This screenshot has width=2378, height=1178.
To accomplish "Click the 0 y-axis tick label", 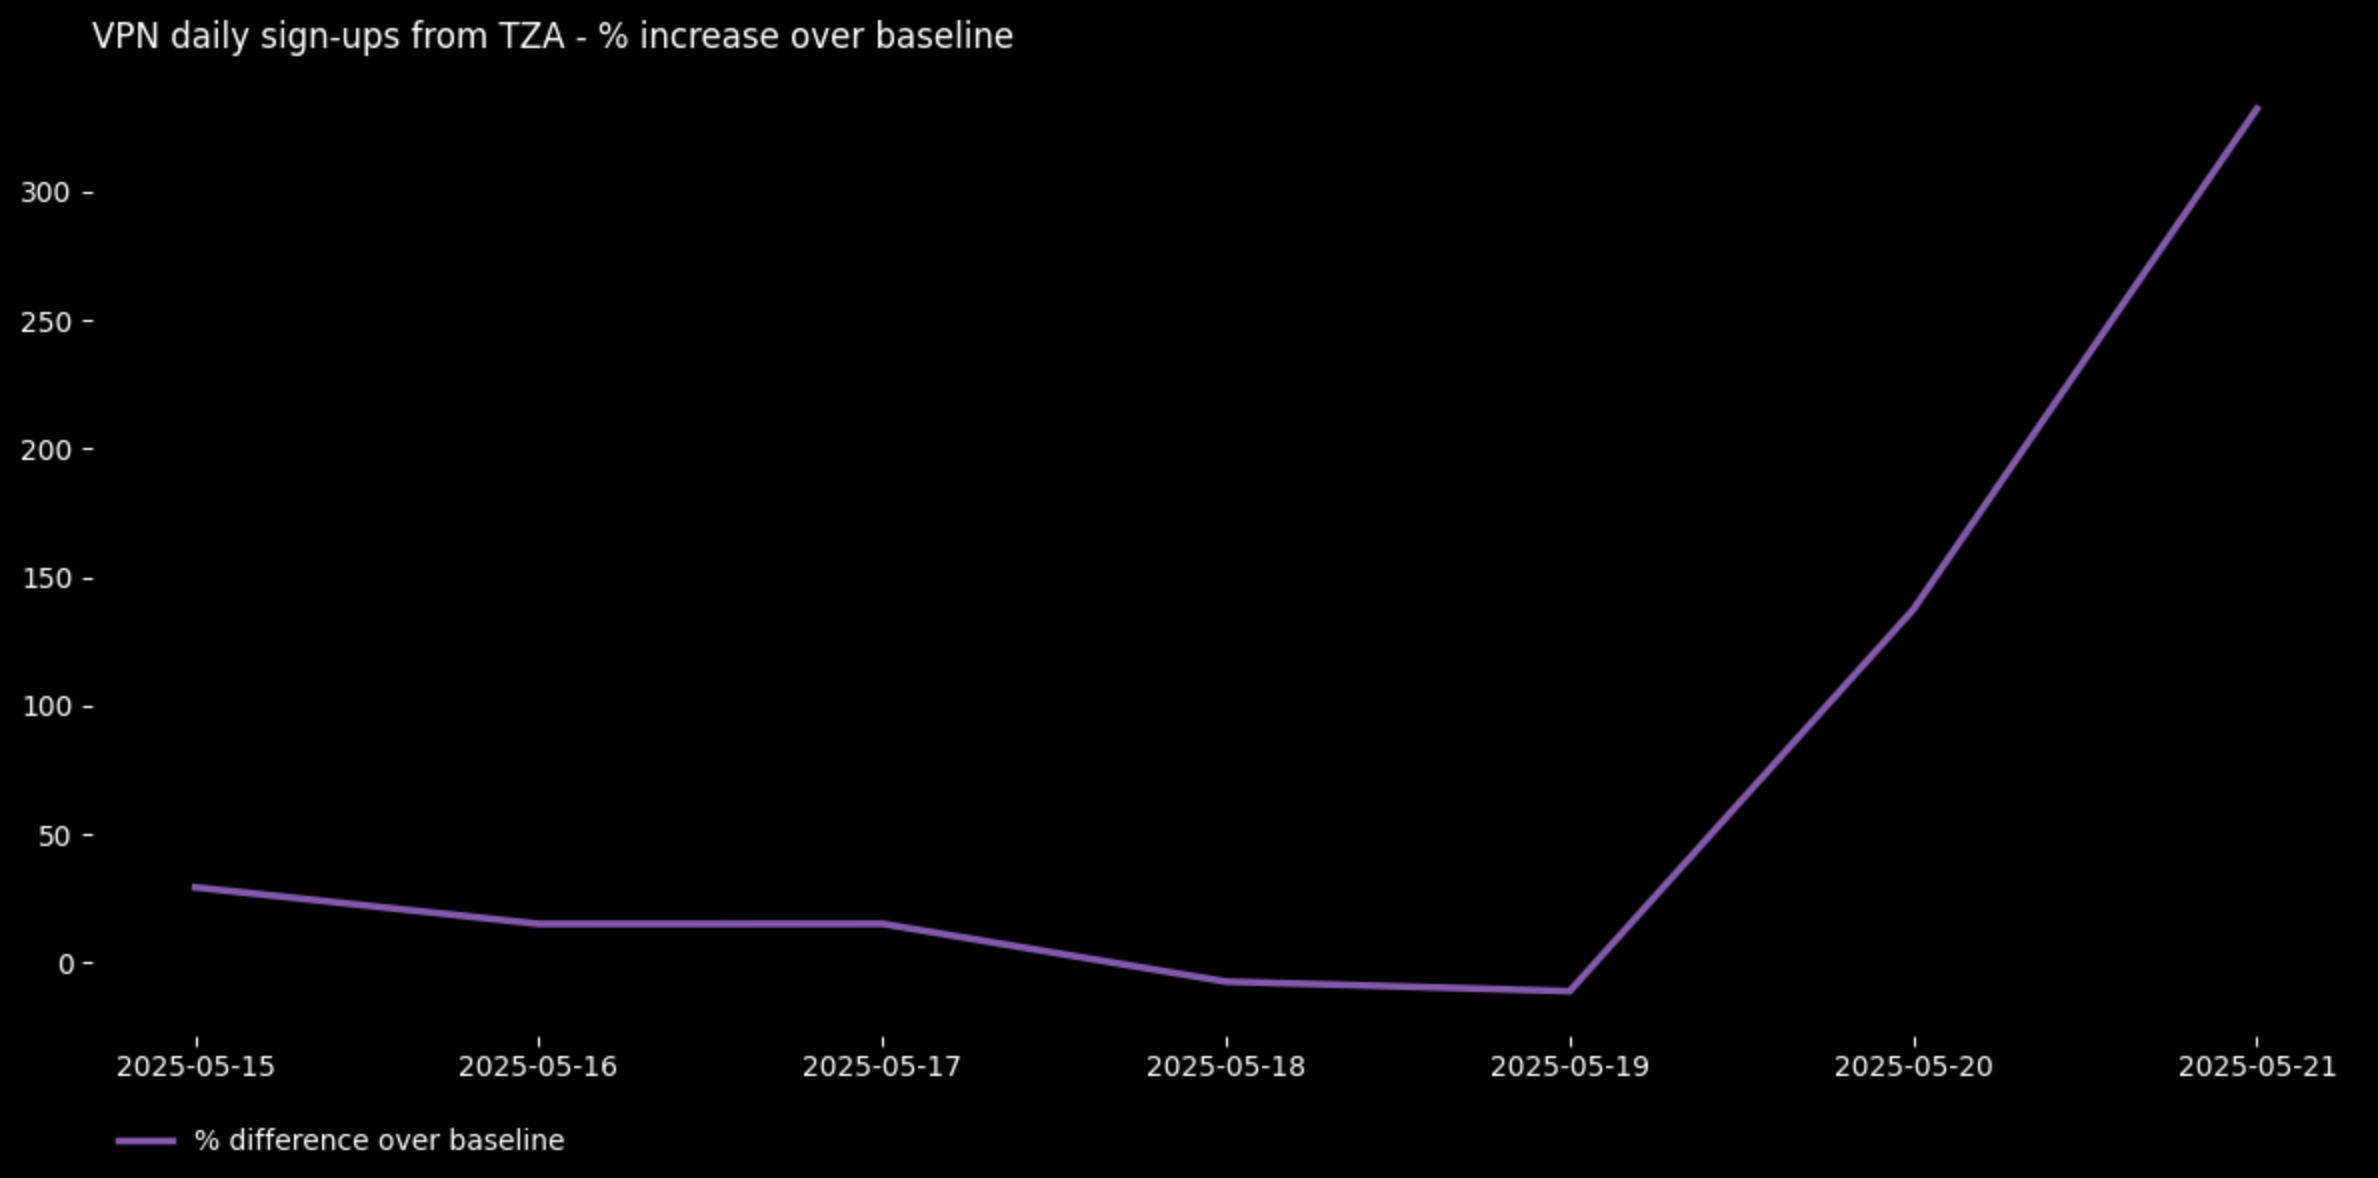I will point(66,964).
